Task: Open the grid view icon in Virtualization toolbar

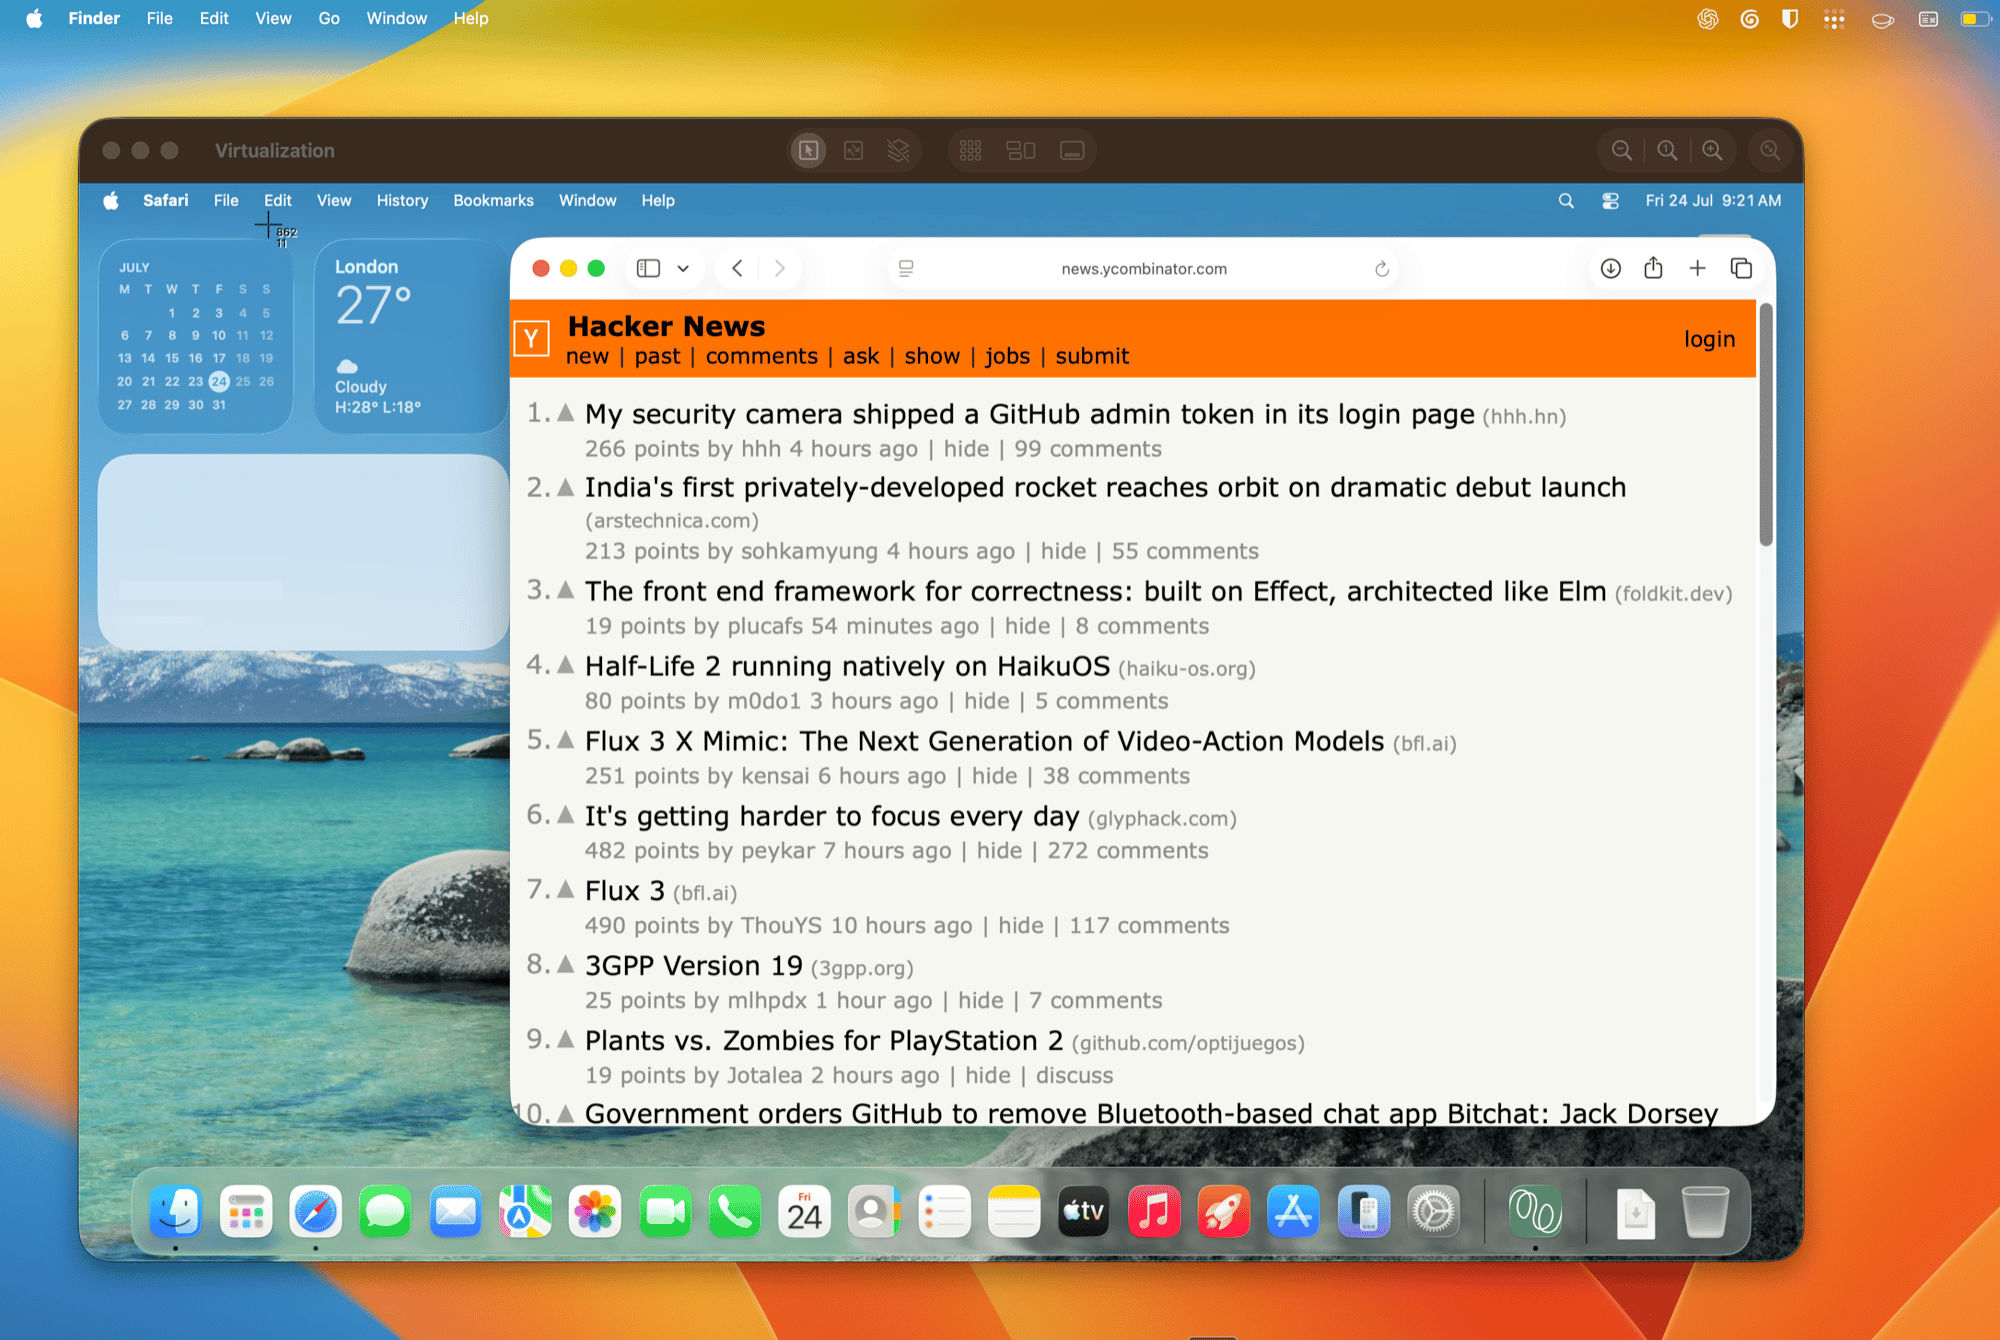Action: pyautogui.click(x=970, y=150)
